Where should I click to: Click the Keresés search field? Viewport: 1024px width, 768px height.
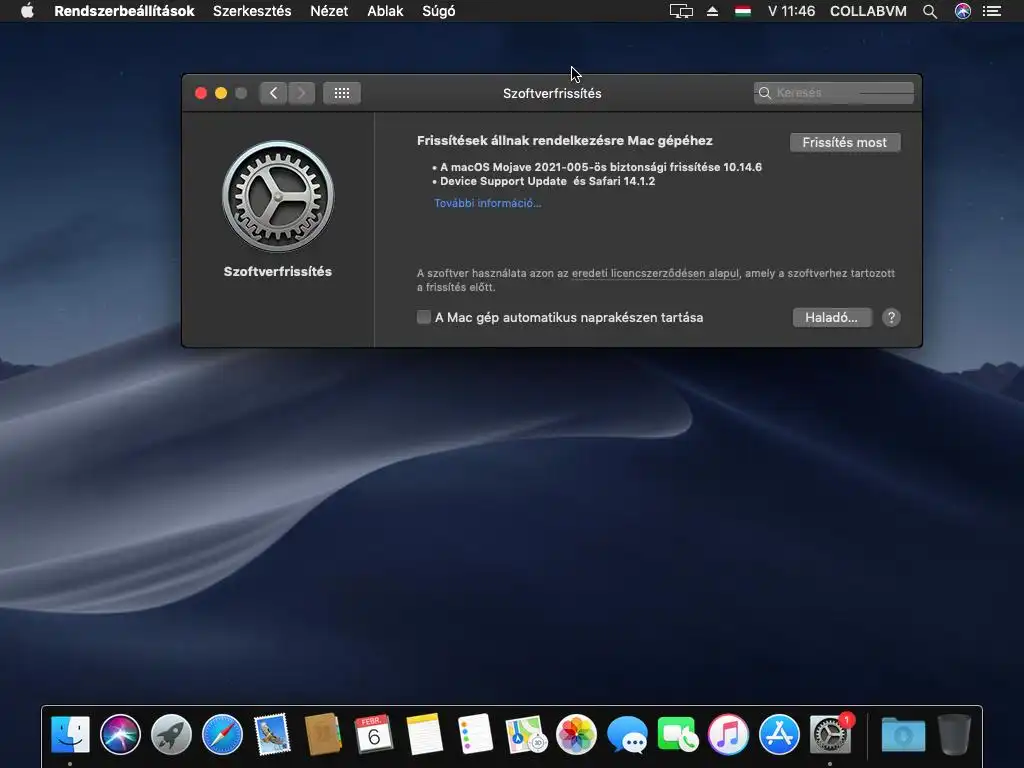tap(833, 93)
